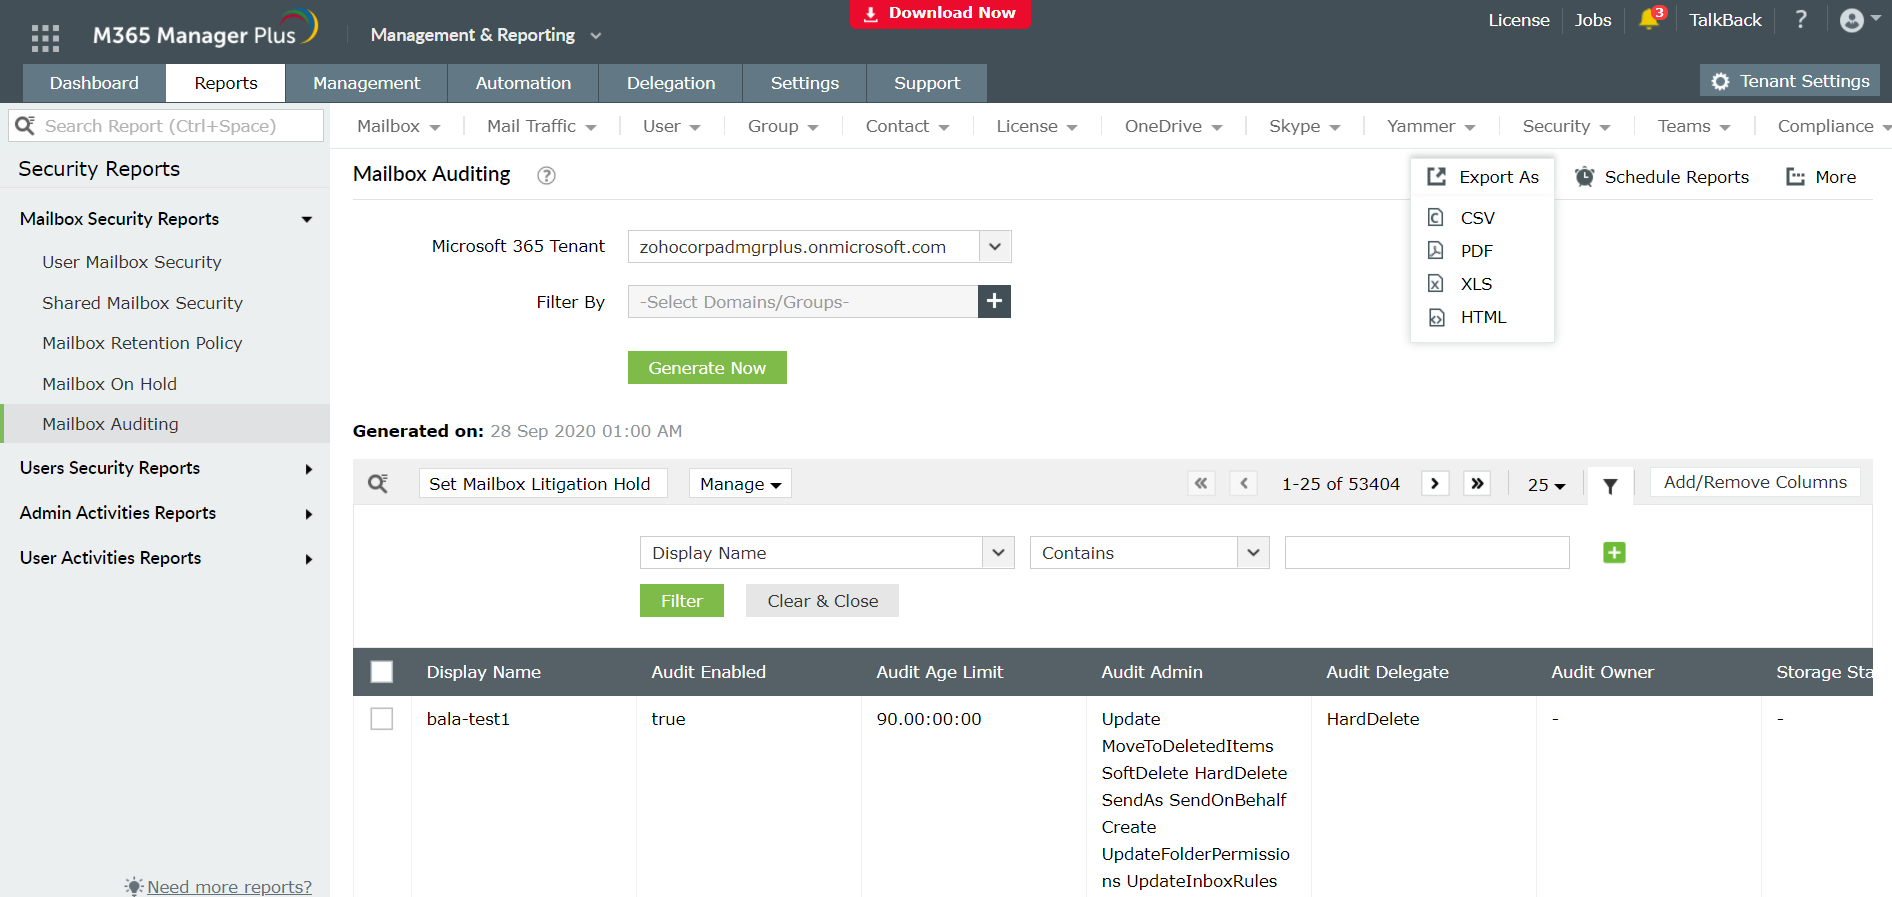Open the help question mark icon in header

1801,19
